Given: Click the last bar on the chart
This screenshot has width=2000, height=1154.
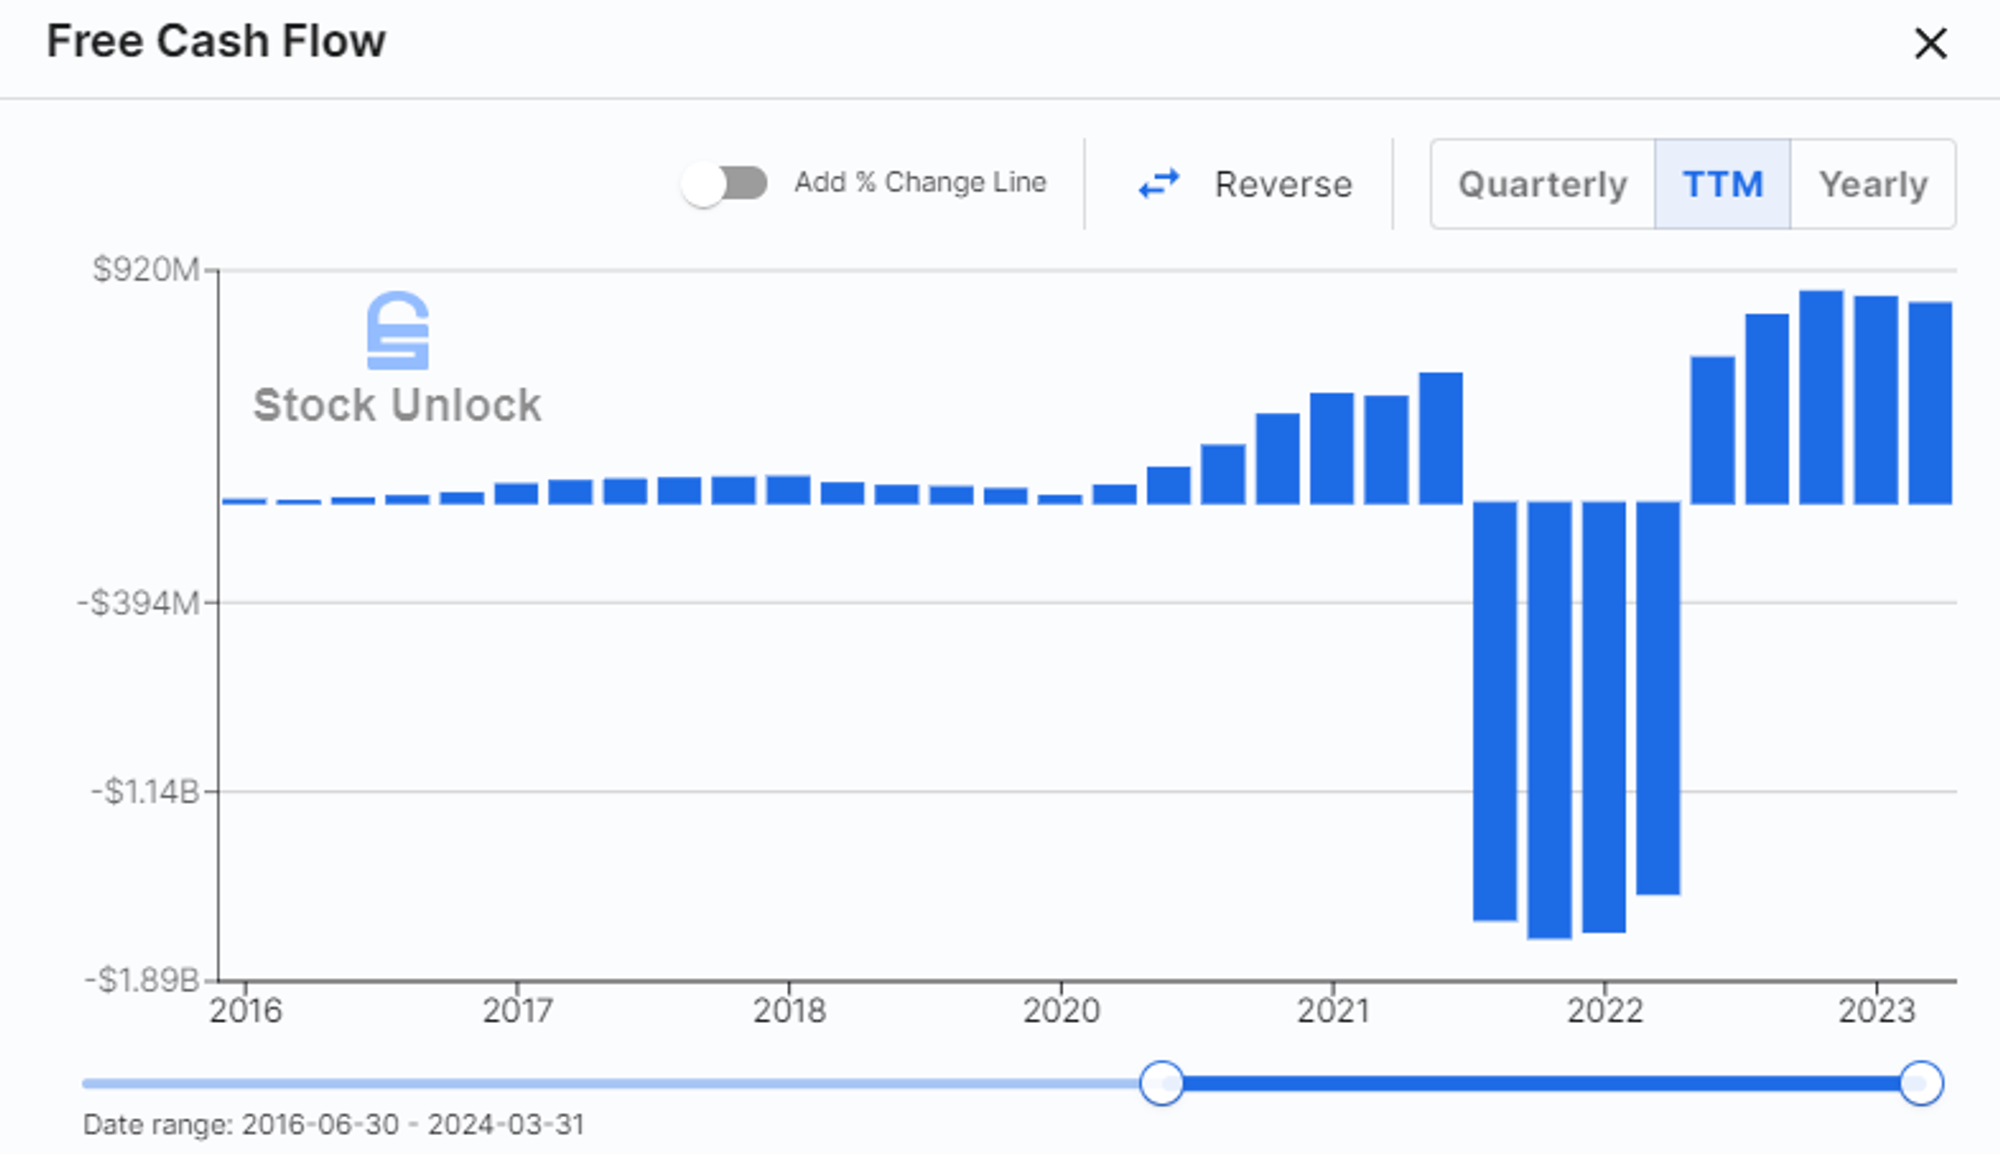Looking at the screenshot, I should click(1930, 402).
